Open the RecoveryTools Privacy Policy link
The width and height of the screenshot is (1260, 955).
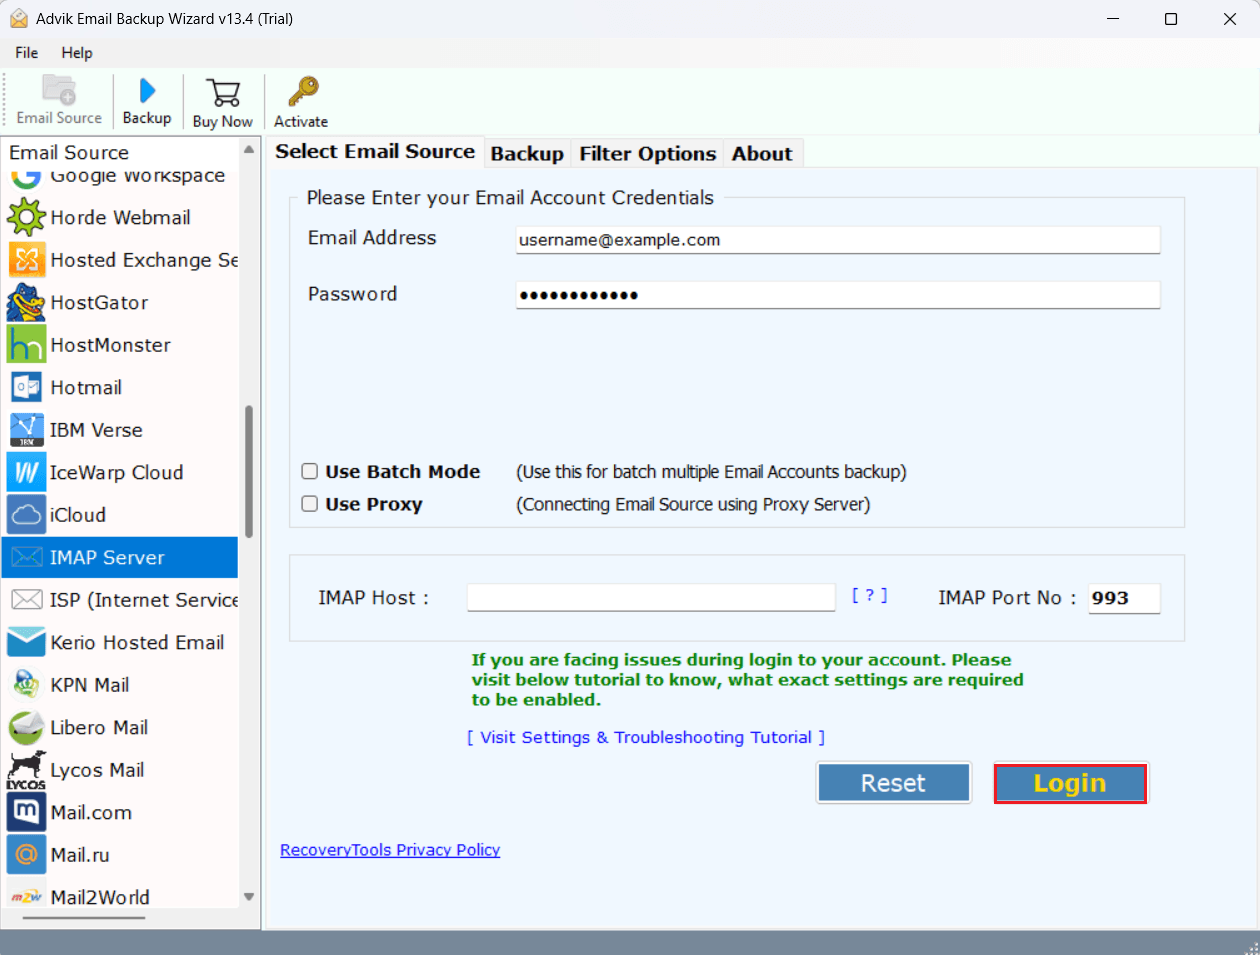(x=390, y=849)
